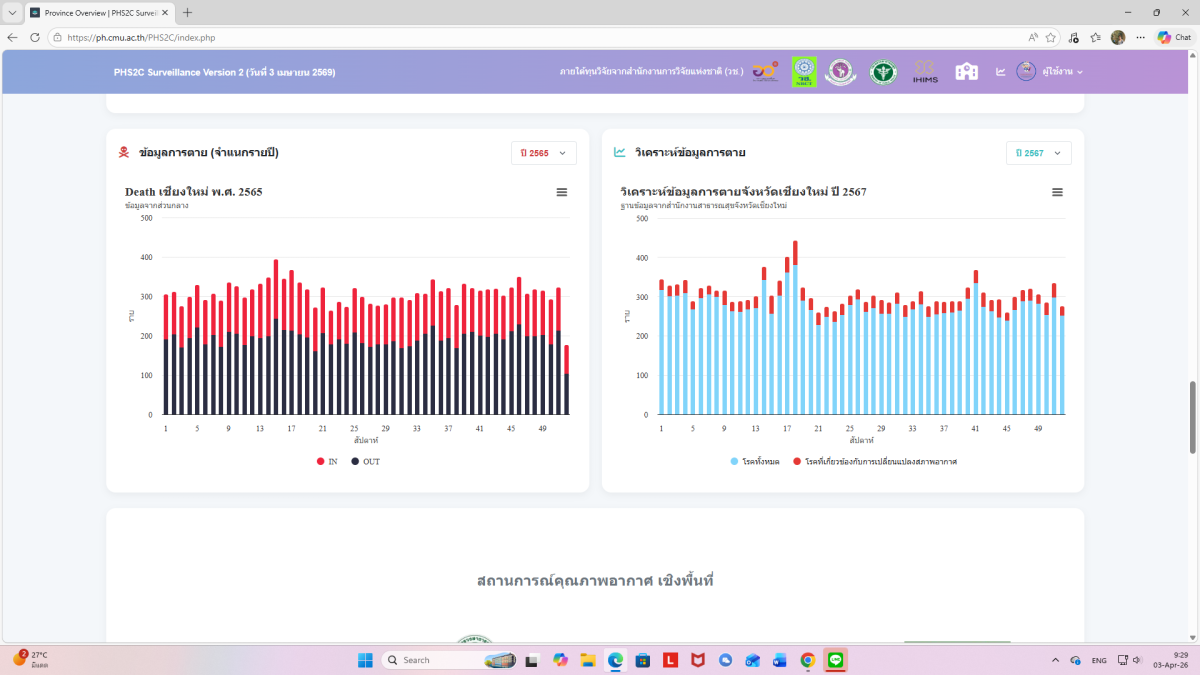The width and height of the screenshot is (1200, 675).
Task: Select the Province Overview browser tab
Action: pos(95,13)
